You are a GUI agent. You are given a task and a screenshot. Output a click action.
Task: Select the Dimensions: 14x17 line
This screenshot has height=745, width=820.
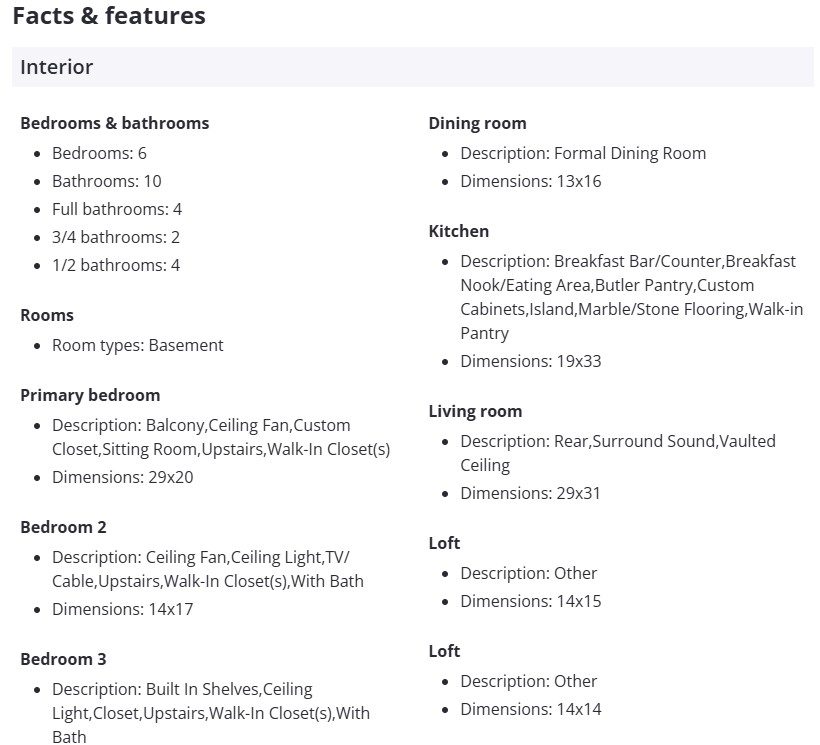pyautogui.click(x=123, y=609)
